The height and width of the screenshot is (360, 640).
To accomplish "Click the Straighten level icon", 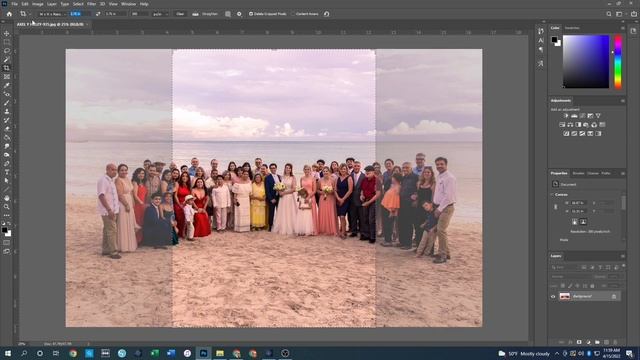I will pos(195,14).
